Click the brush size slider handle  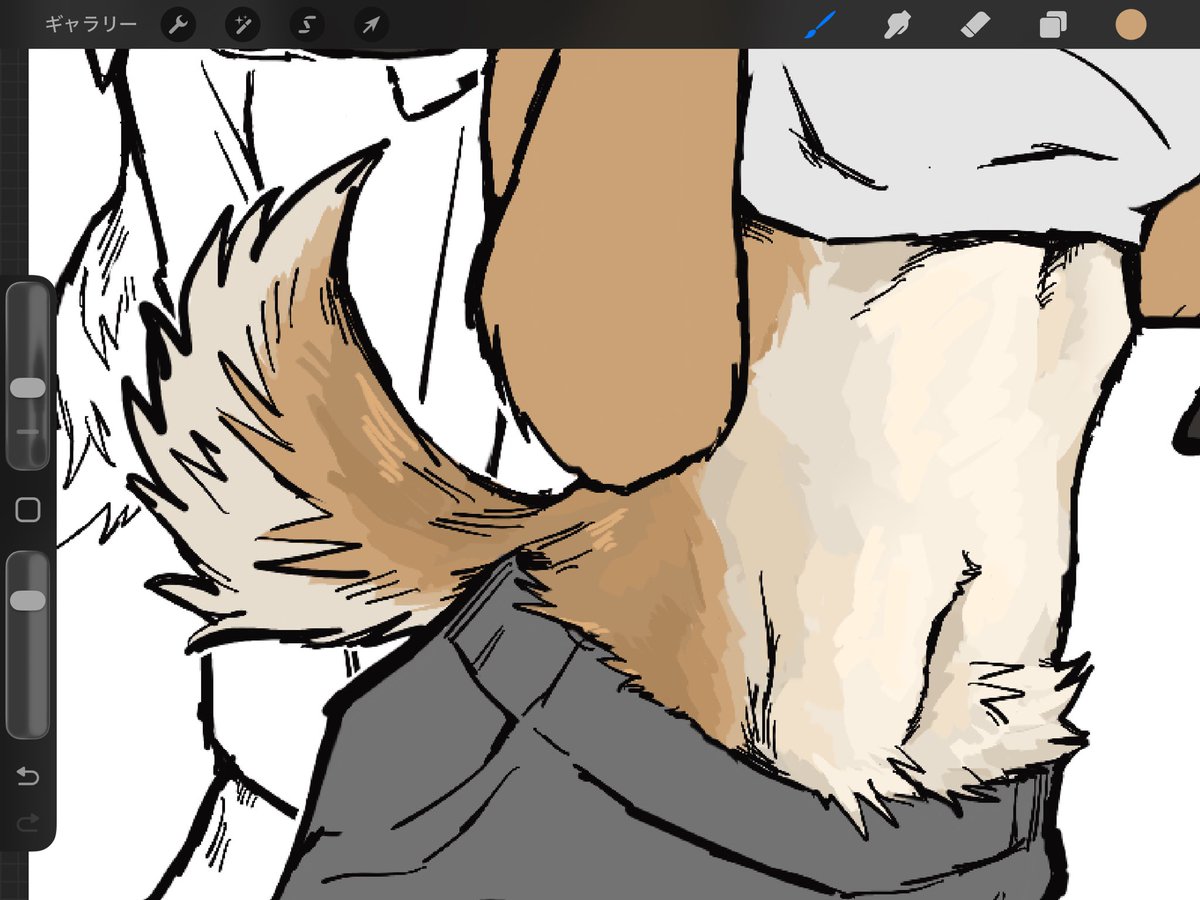[28, 388]
